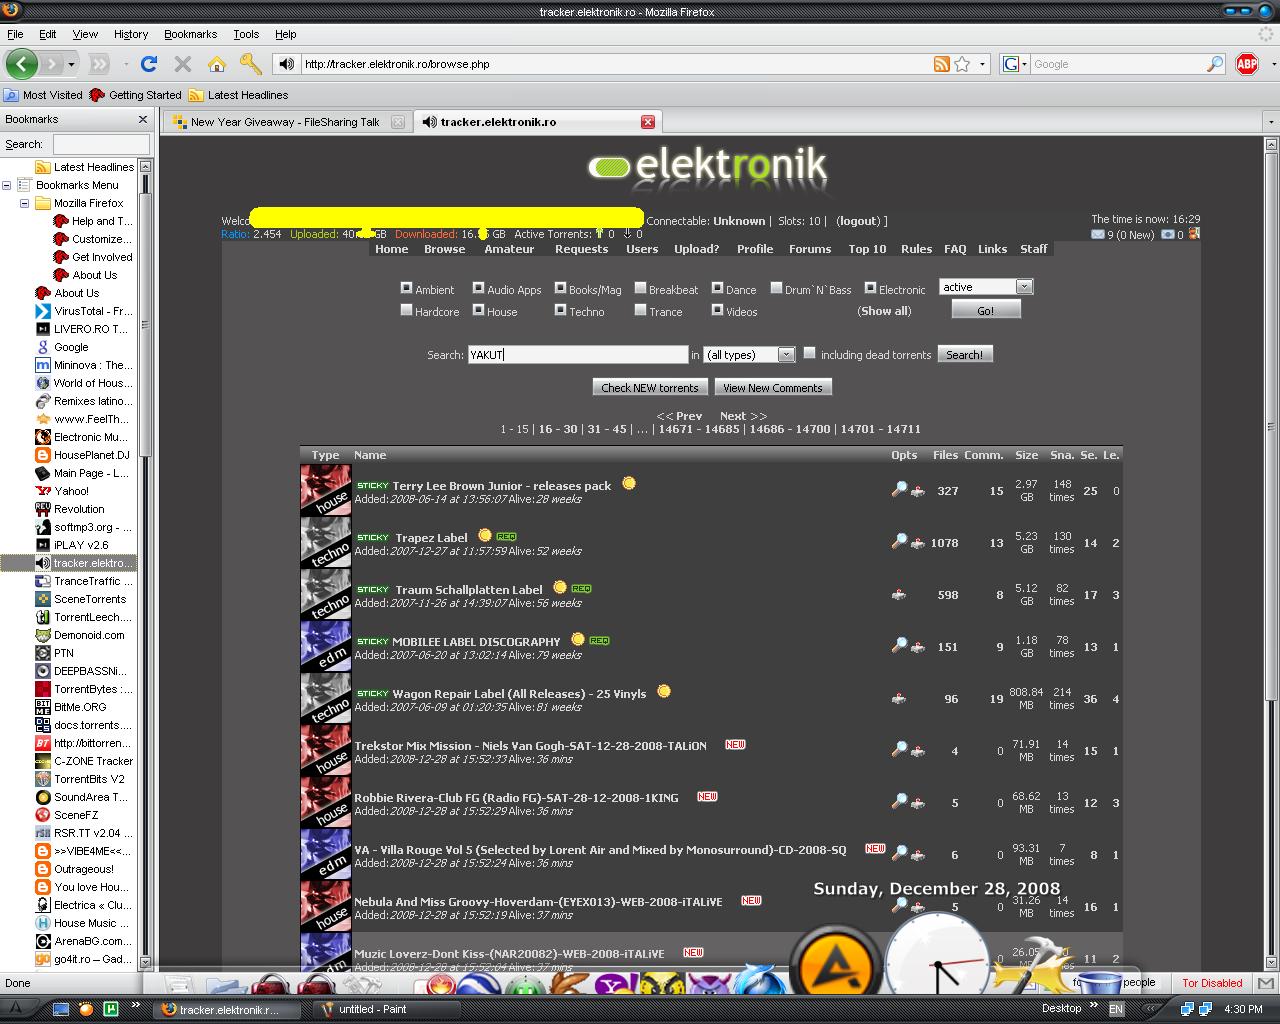Image resolution: width=1280 pixels, height=1024 pixels.
Task: Bookmark the page with the star icon
Action: [962, 64]
